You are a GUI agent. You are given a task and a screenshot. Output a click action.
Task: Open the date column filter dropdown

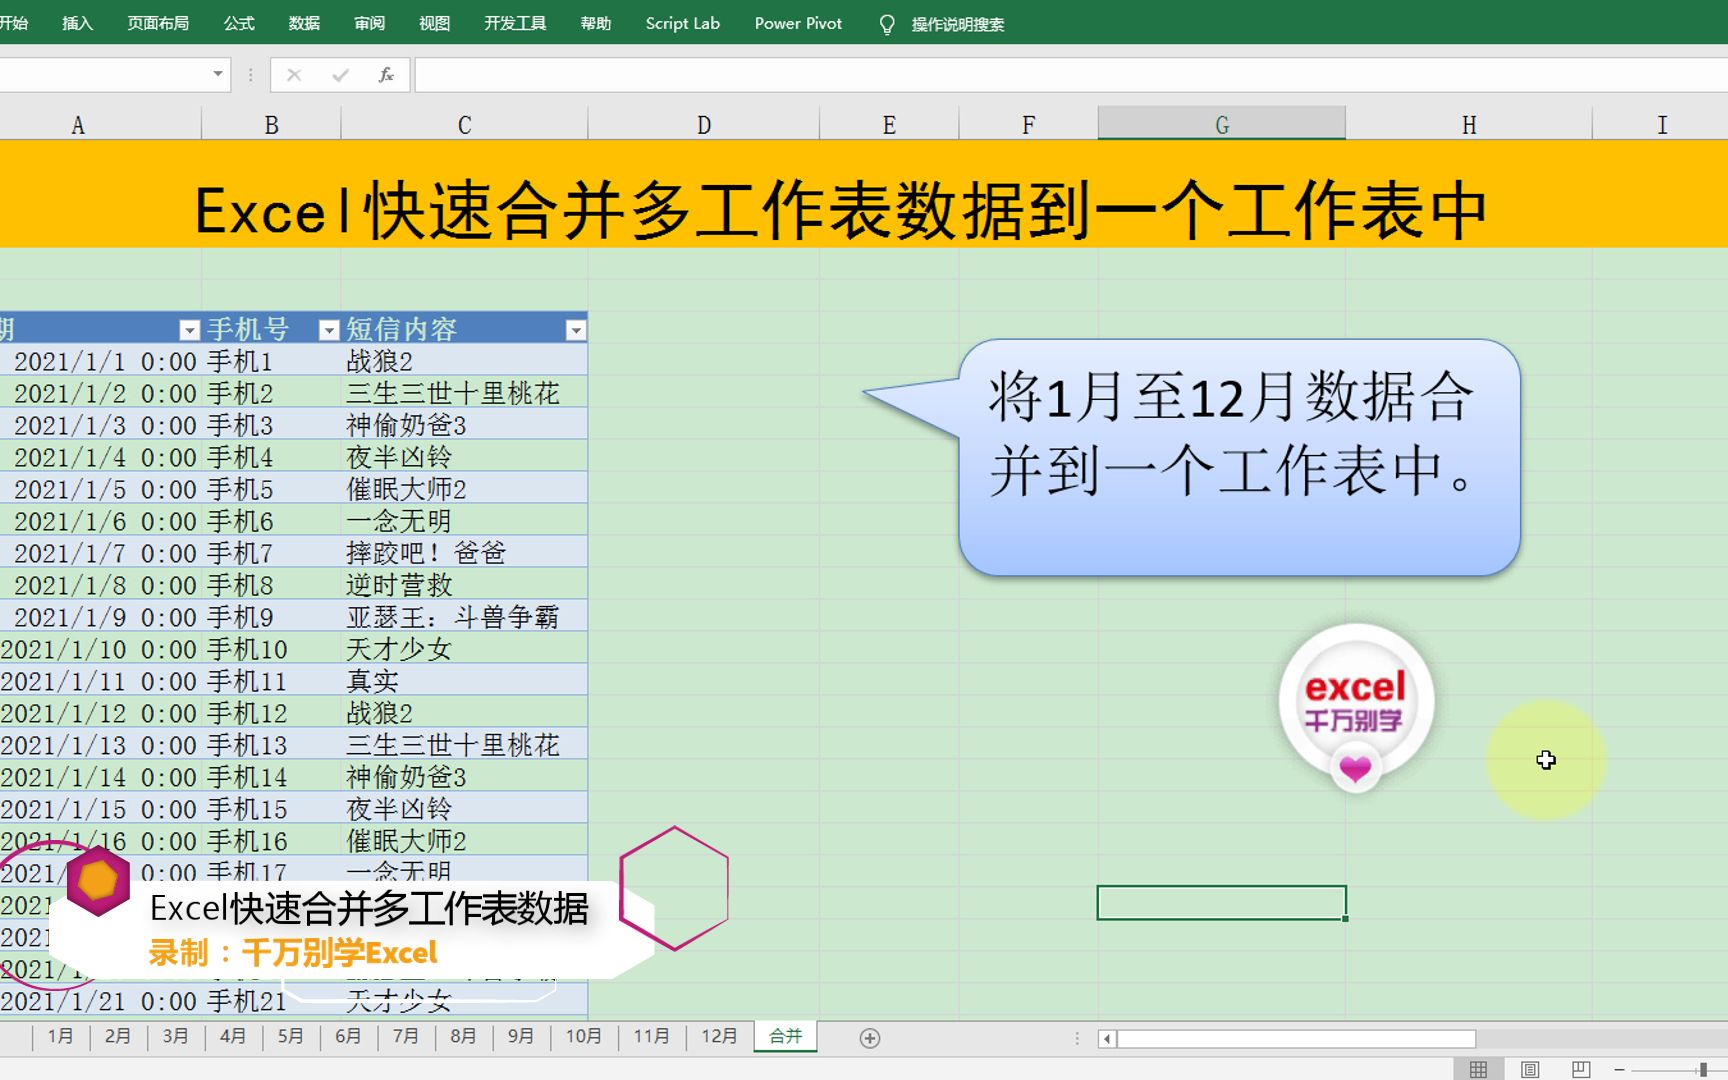click(x=189, y=330)
